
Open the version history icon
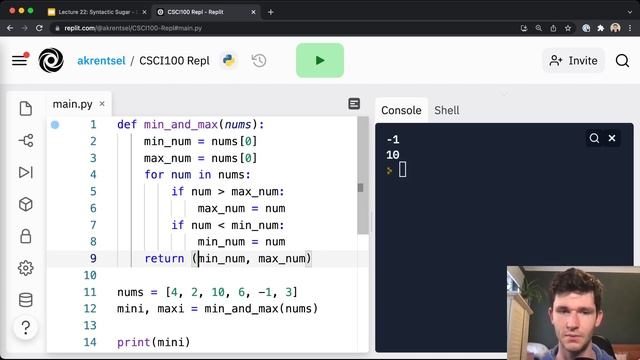pyautogui.click(x=259, y=60)
